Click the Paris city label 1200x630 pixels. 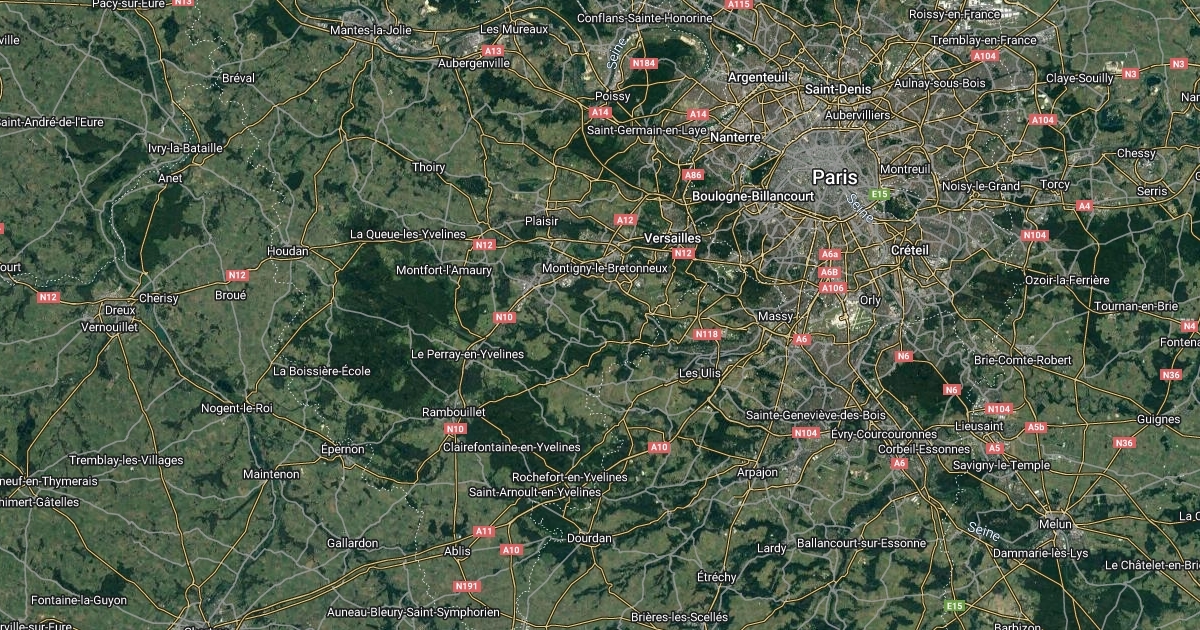tap(835, 177)
